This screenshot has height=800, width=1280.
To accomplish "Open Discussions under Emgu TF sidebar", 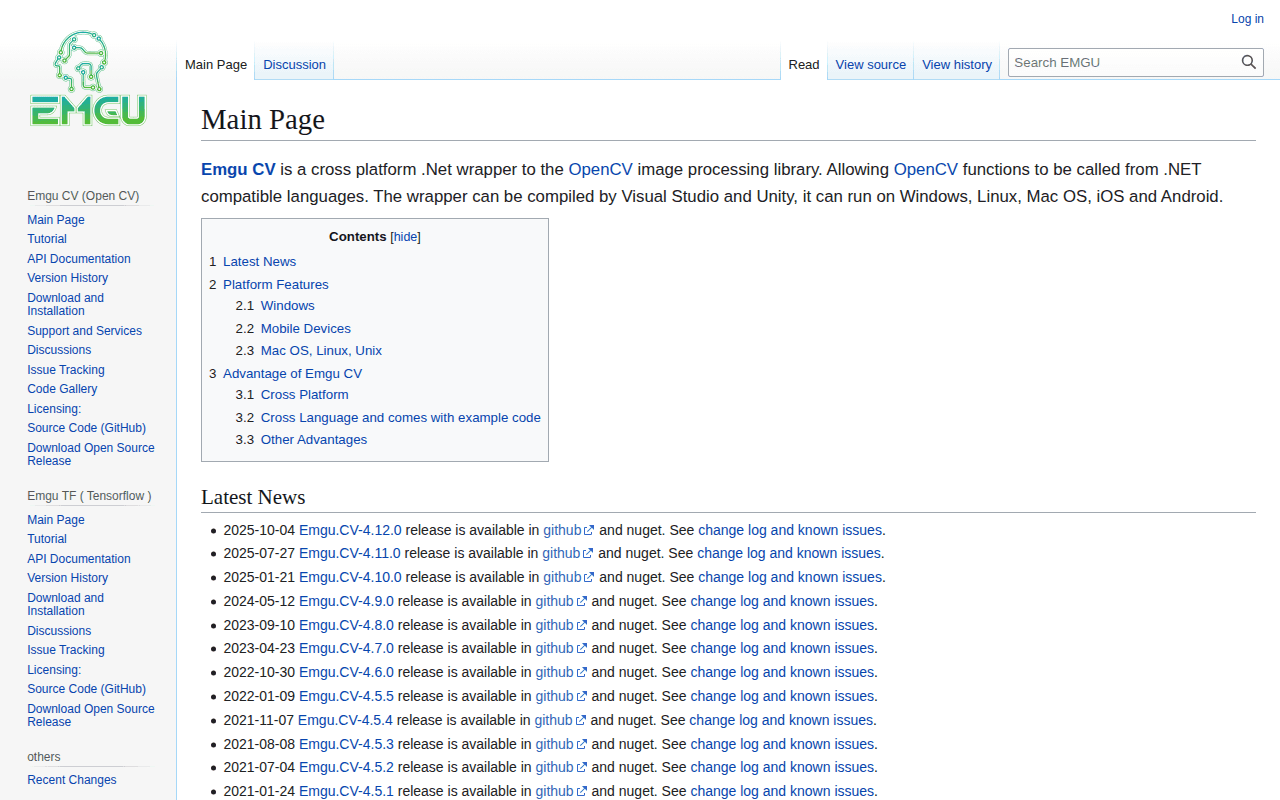I will pyautogui.click(x=59, y=631).
